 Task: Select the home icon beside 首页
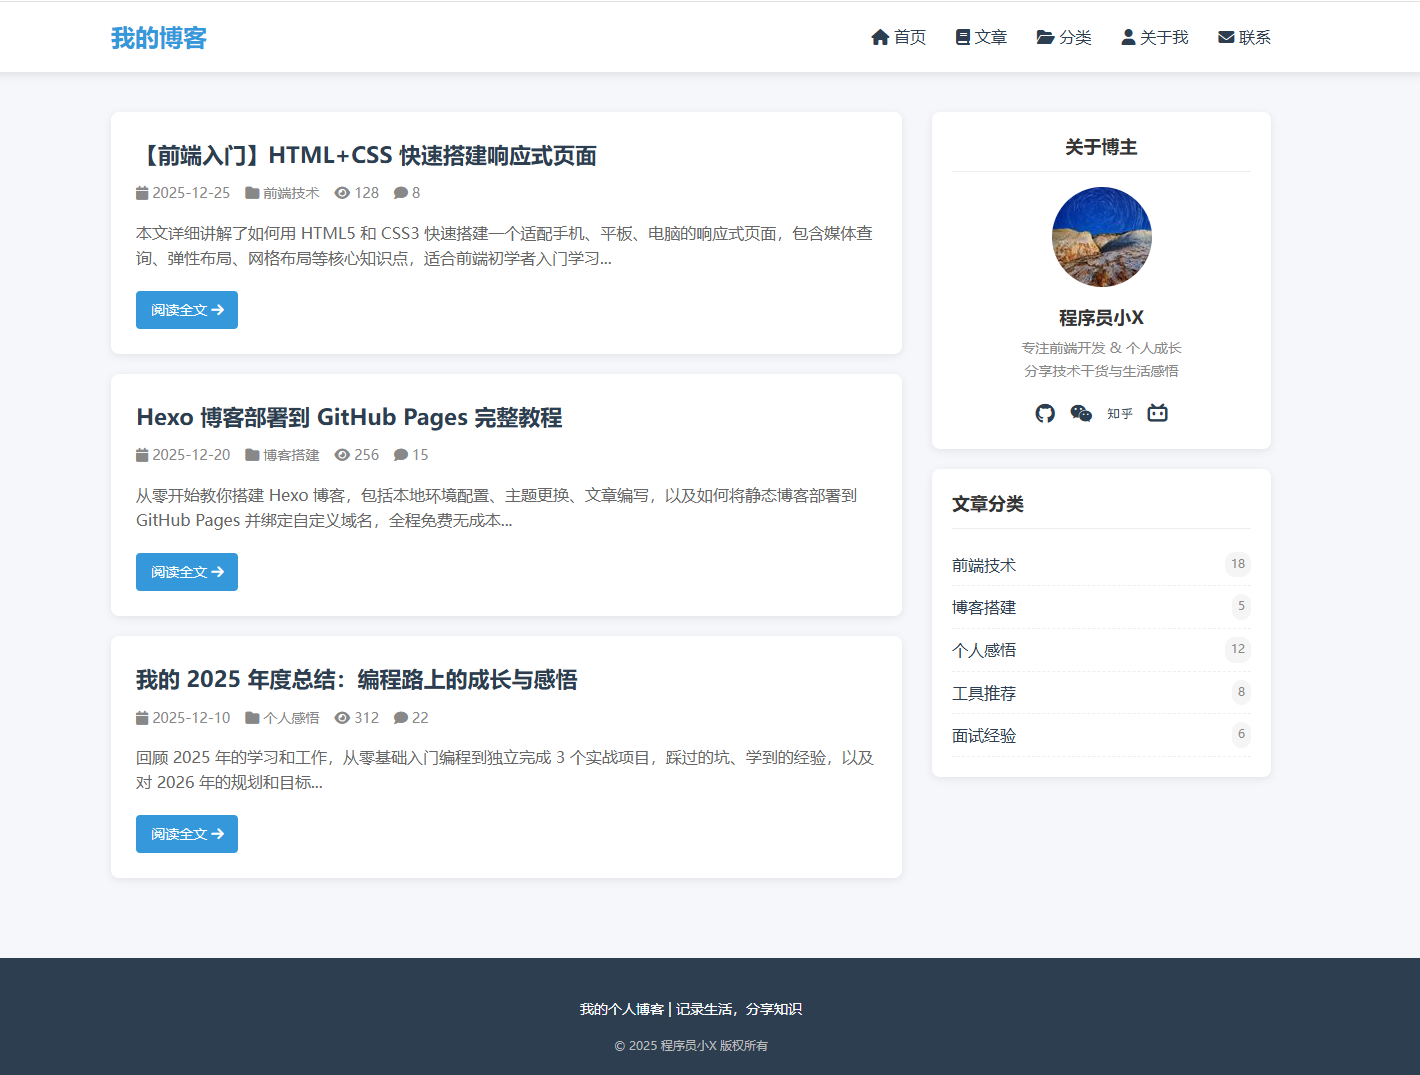click(x=879, y=36)
